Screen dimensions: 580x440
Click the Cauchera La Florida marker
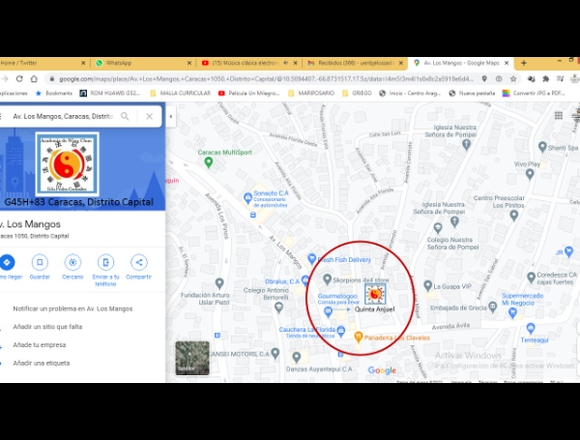point(341,330)
